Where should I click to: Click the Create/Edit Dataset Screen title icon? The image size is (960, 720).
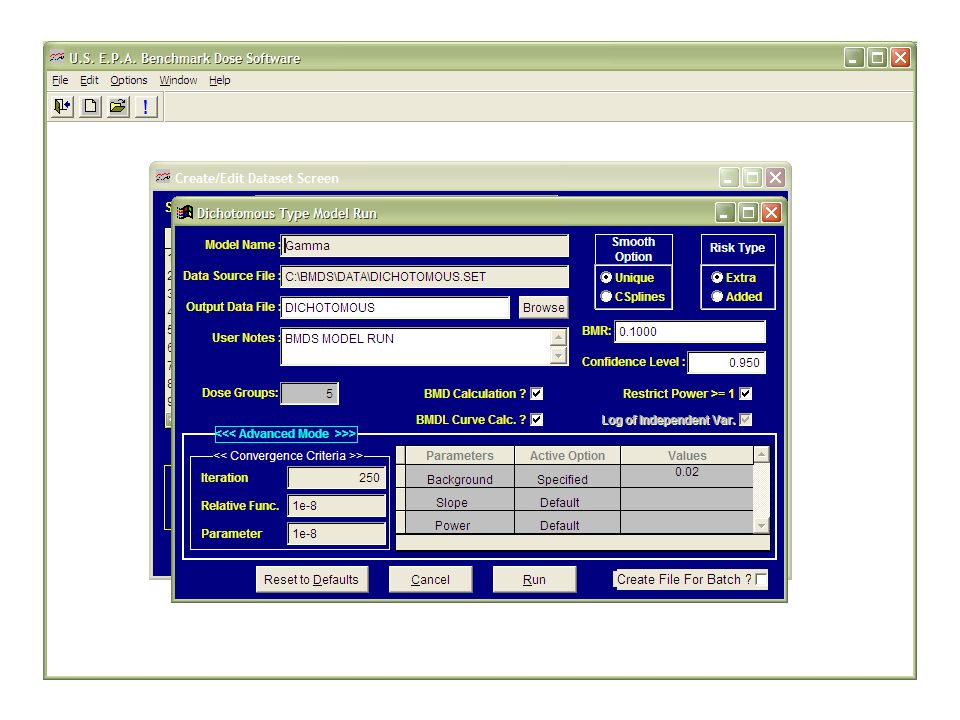(x=163, y=178)
